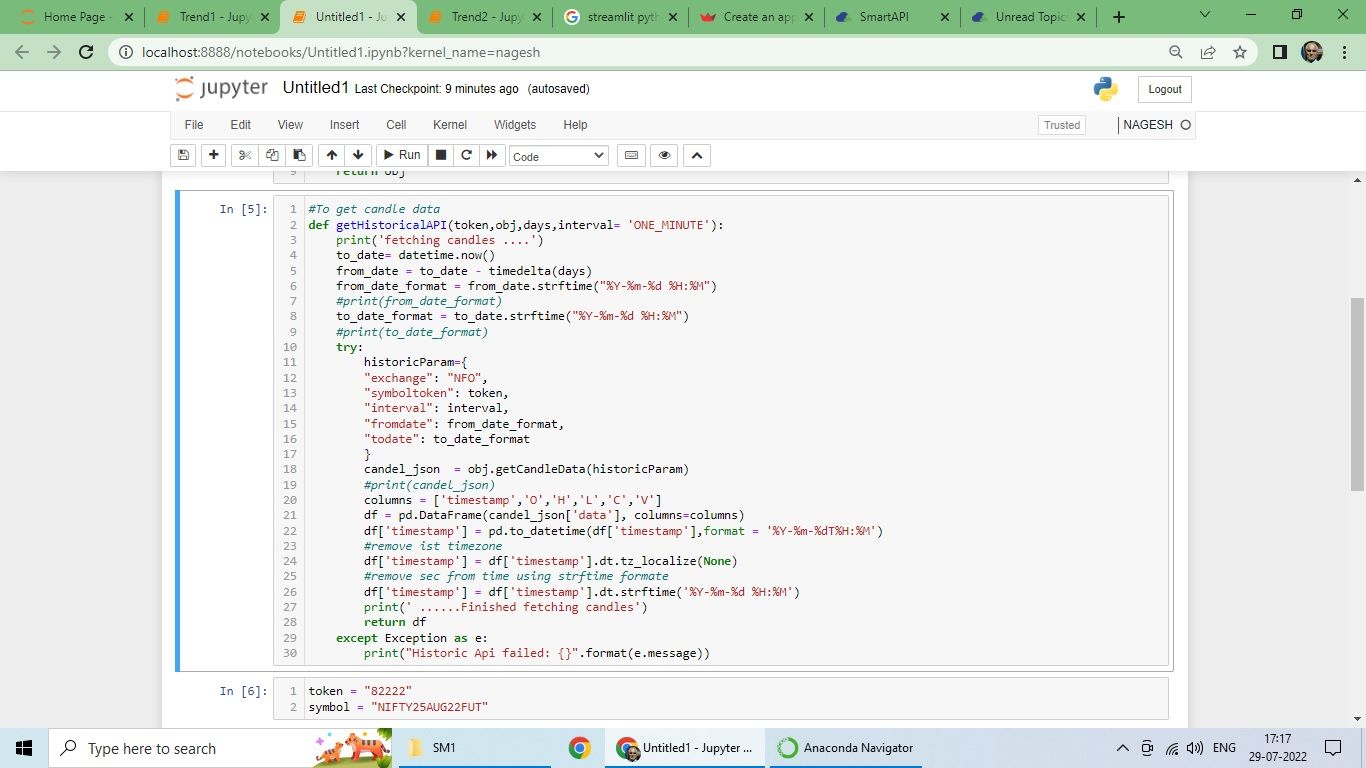
Task: Click the NAGESH kernel idle indicator circle
Action: (1186, 125)
